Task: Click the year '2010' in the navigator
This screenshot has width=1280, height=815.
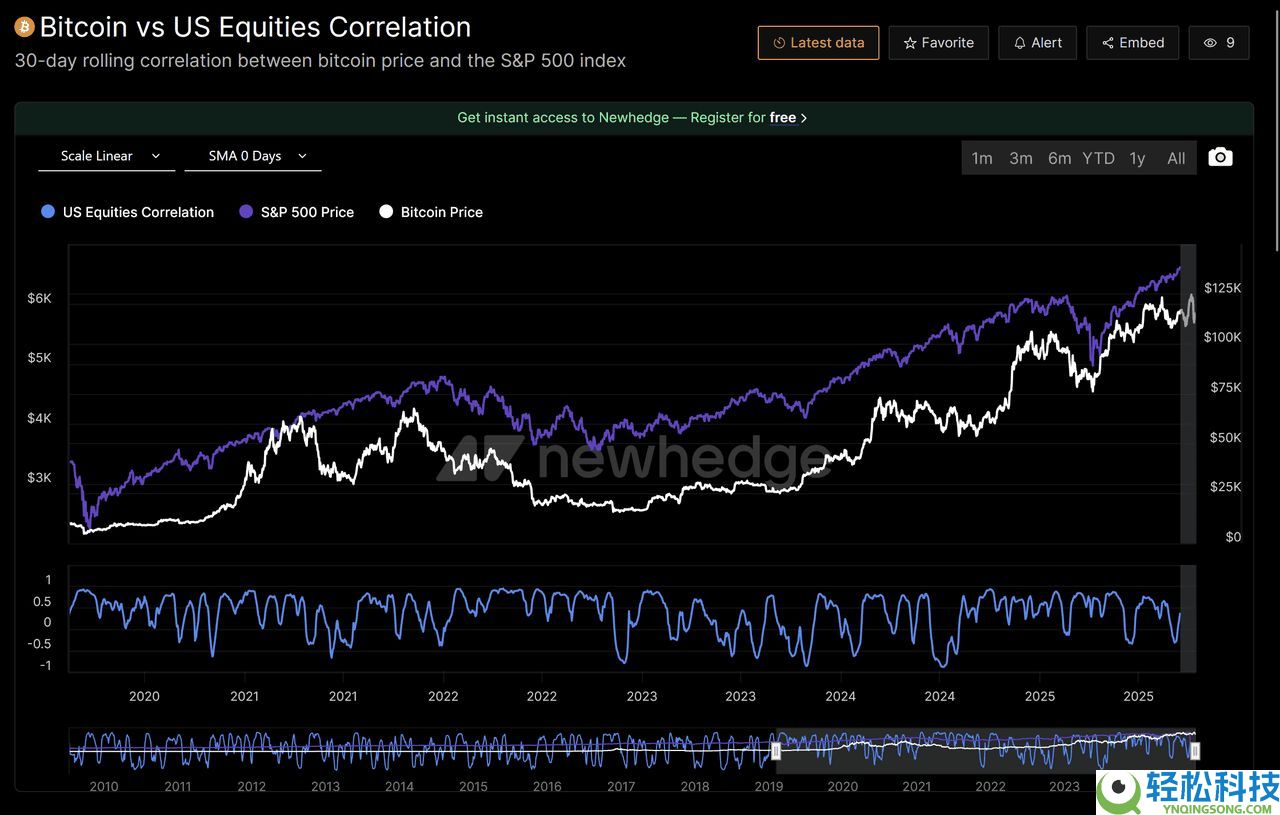Action: (x=104, y=787)
